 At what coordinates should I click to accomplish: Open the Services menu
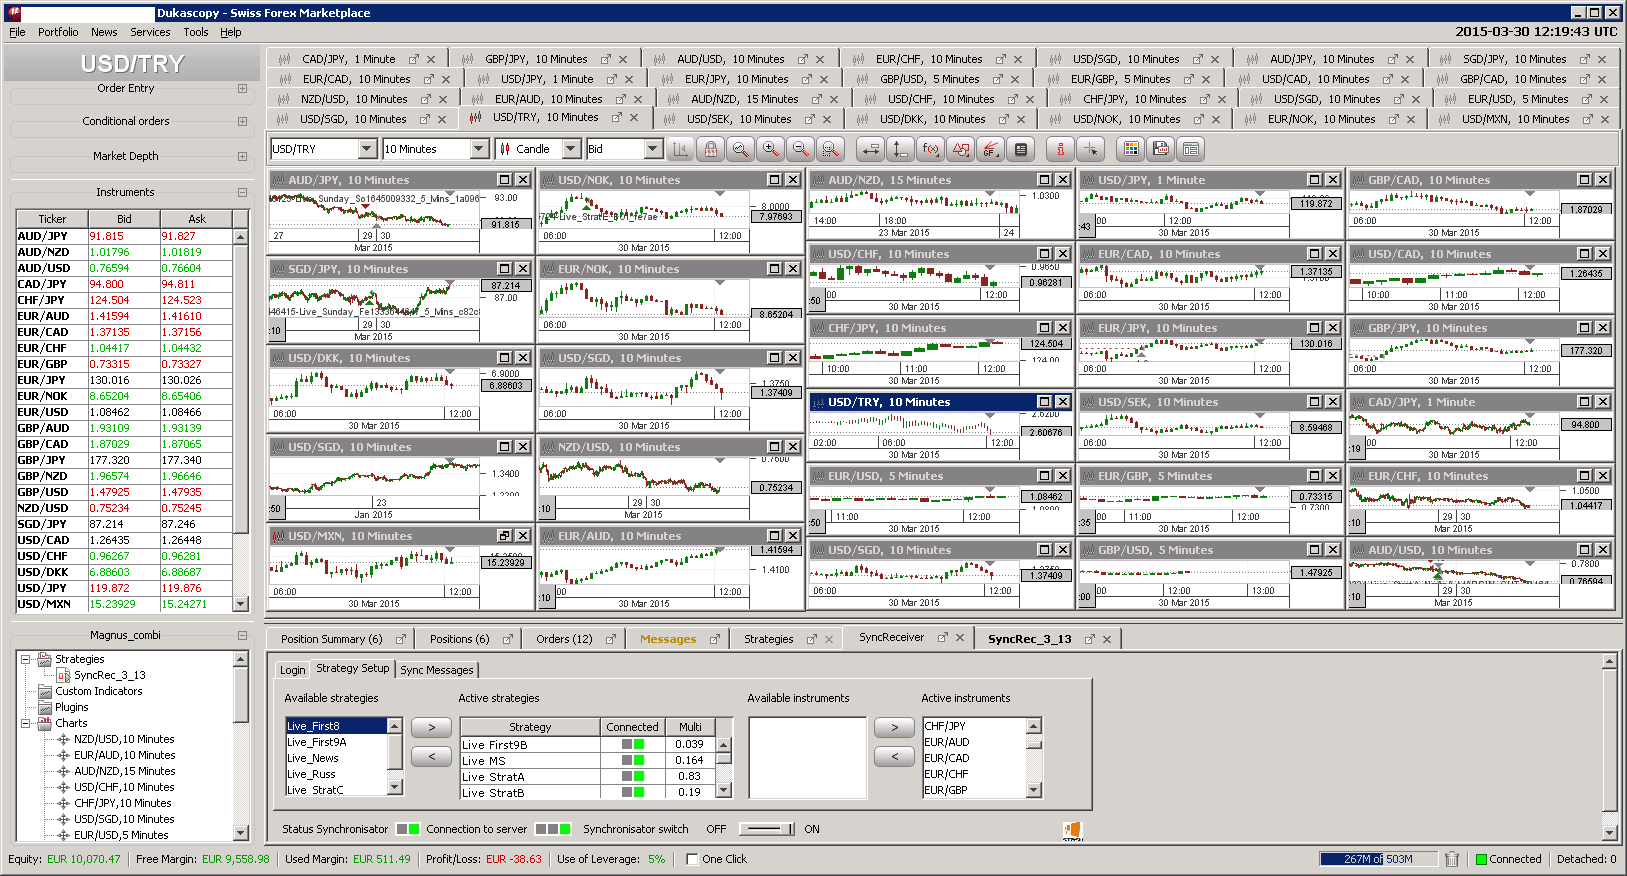pyautogui.click(x=150, y=32)
